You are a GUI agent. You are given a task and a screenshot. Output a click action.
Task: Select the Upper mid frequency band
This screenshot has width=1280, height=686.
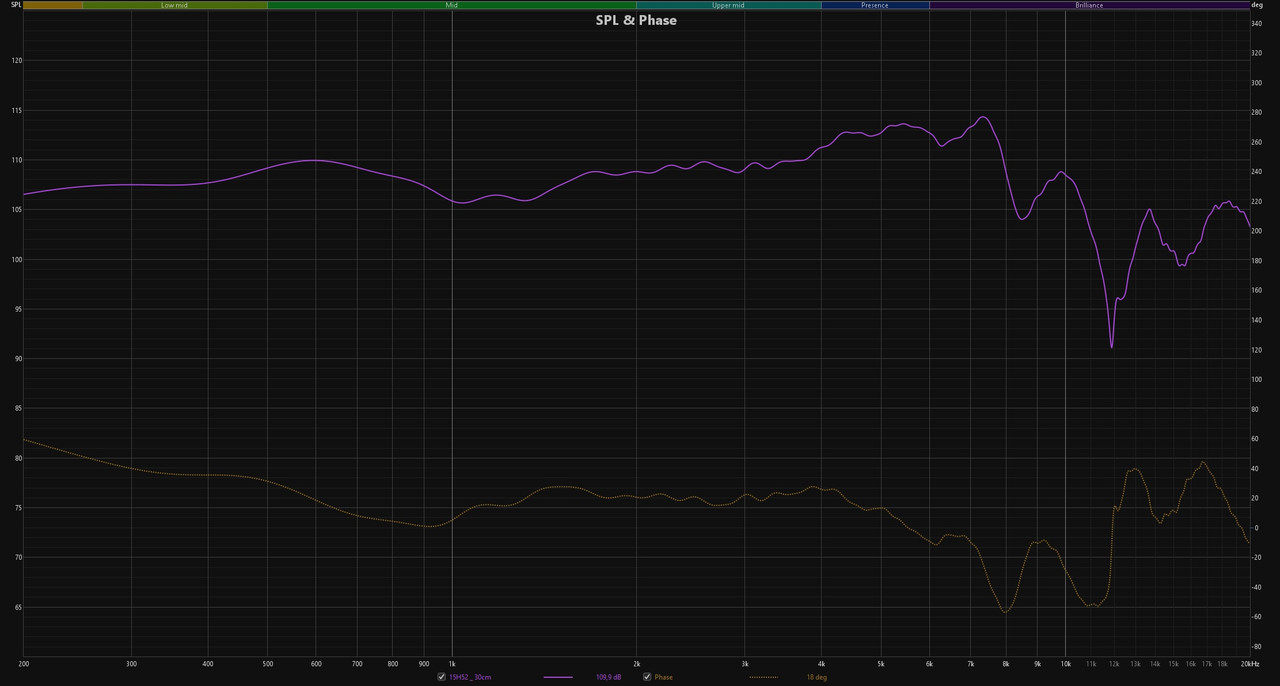pyautogui.click(x=728, y=5)
